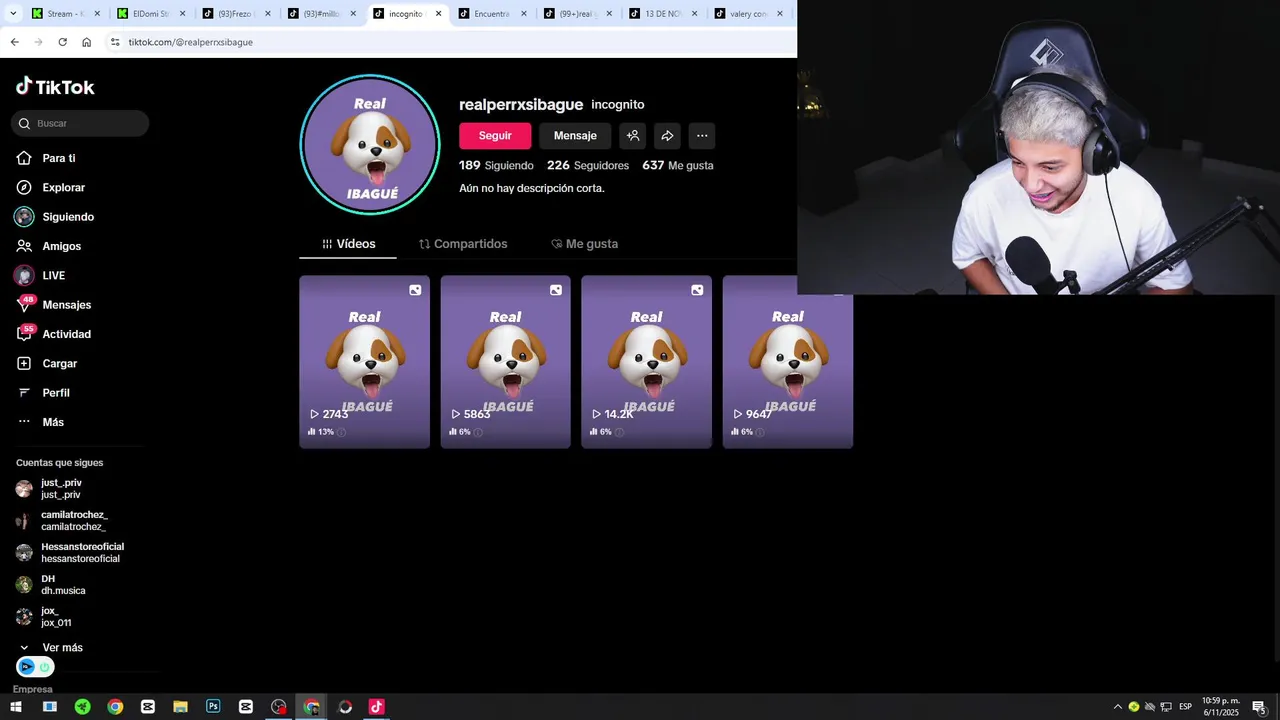Screen dimensions: 1280x720
Task: Go to Siguiendo in the sidebar
Action: pyautogui.click(x=68, y=217)
